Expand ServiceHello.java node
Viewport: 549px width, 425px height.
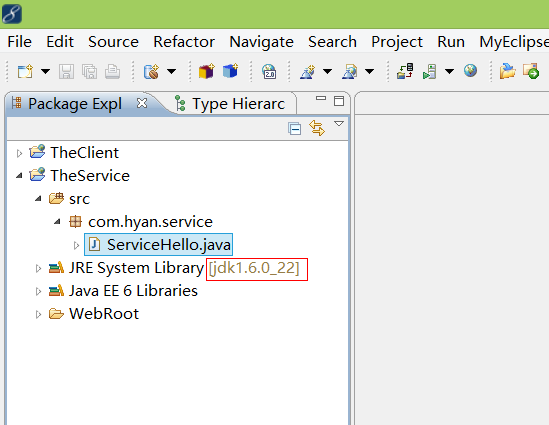pyautogui.click(x=76, y=245)
